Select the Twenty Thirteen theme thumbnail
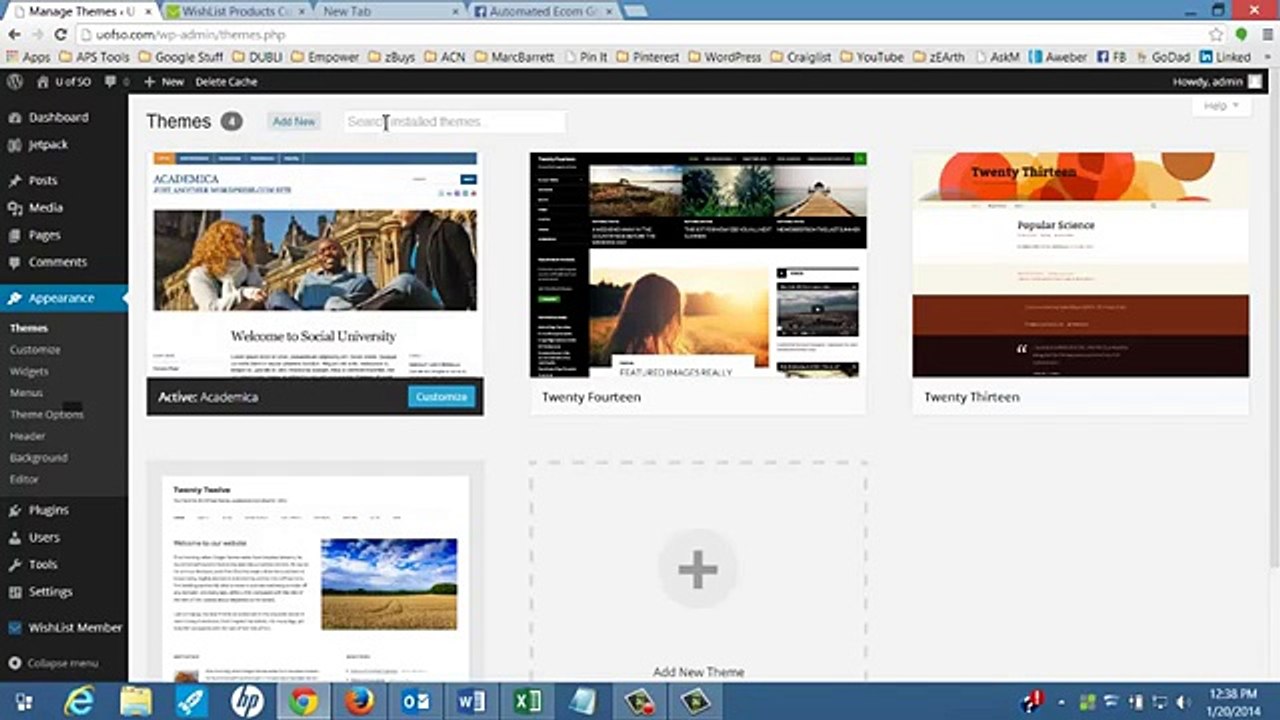This screenshot has height=720, width=1280. click(x=1080, y=264)
